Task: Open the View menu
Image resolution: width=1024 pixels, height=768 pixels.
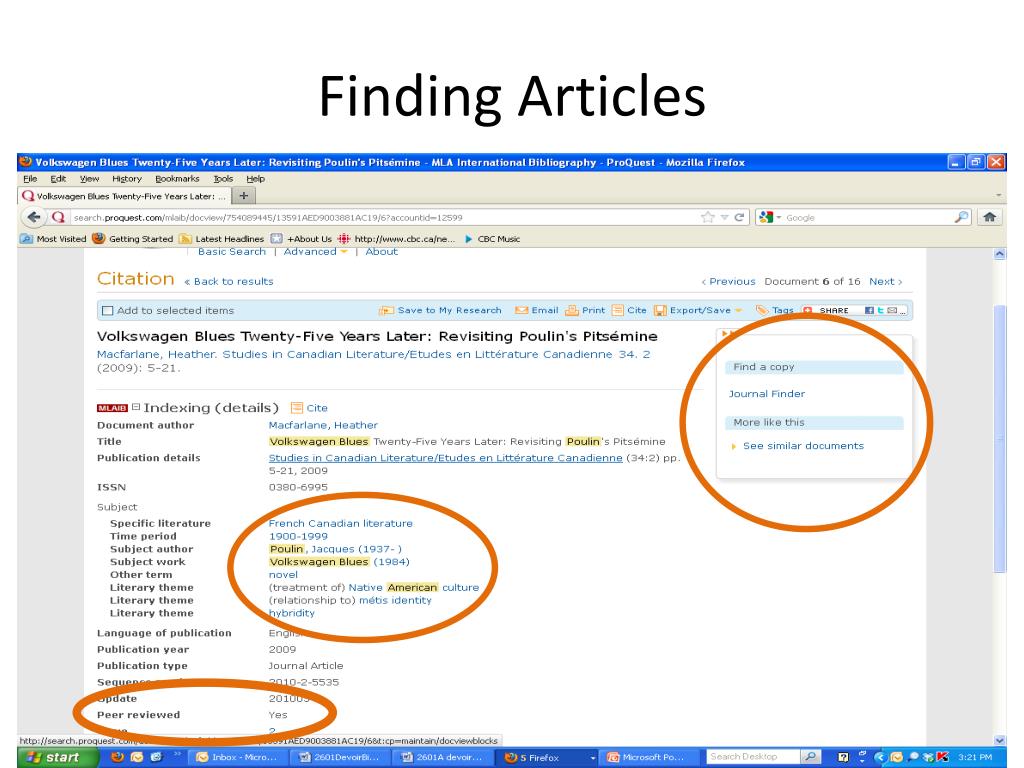Action: click(89, 179)
